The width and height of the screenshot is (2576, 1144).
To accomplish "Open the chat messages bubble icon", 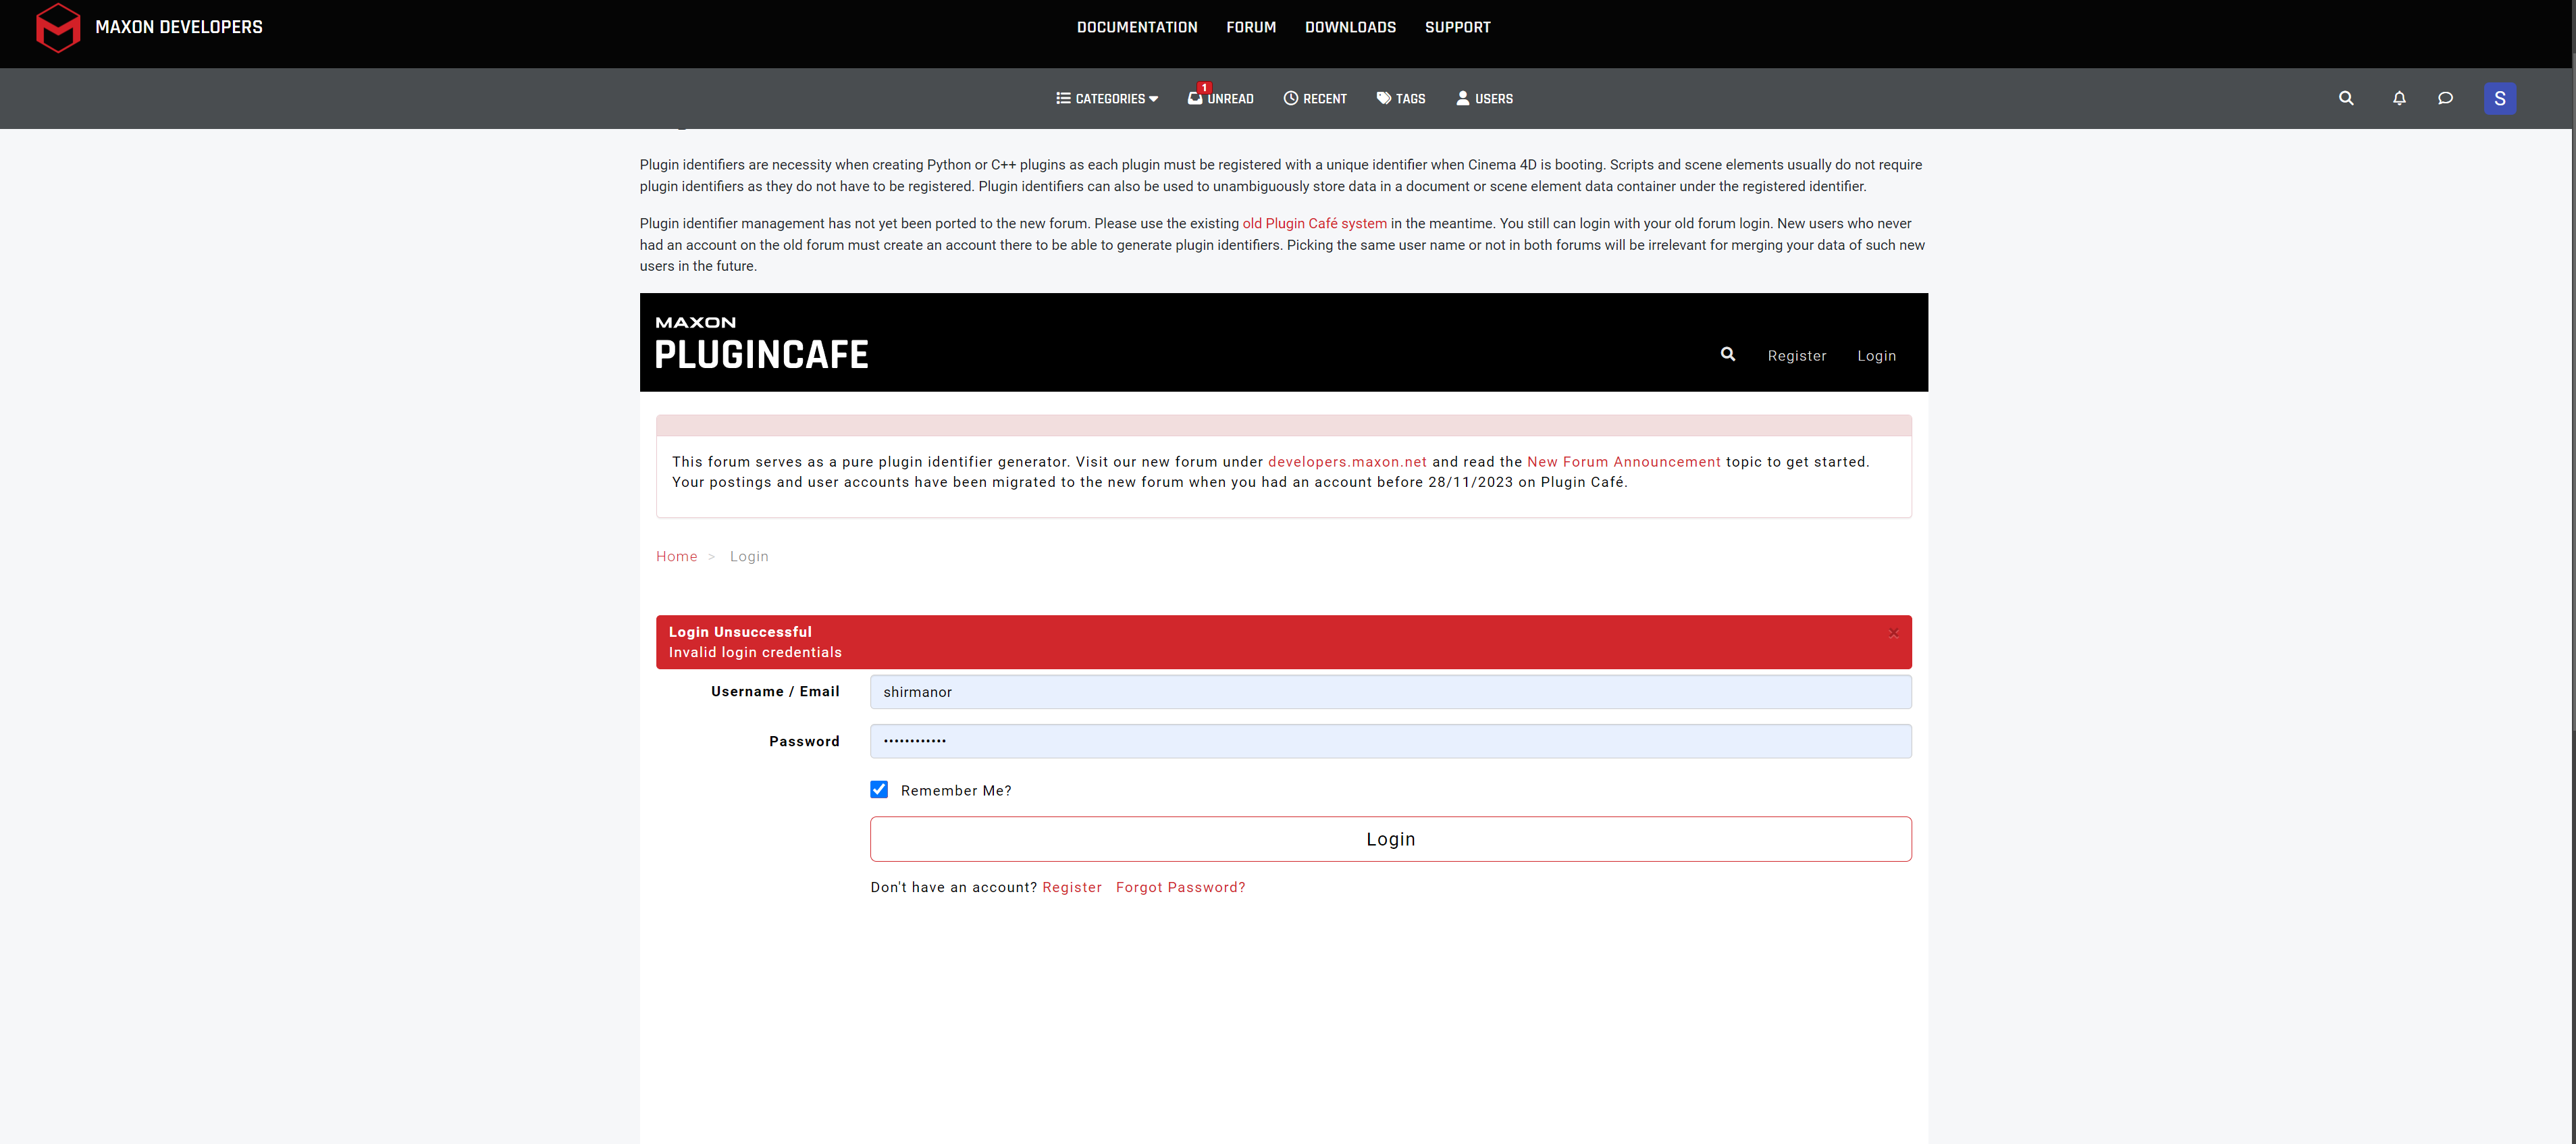I will (2444, 98).
